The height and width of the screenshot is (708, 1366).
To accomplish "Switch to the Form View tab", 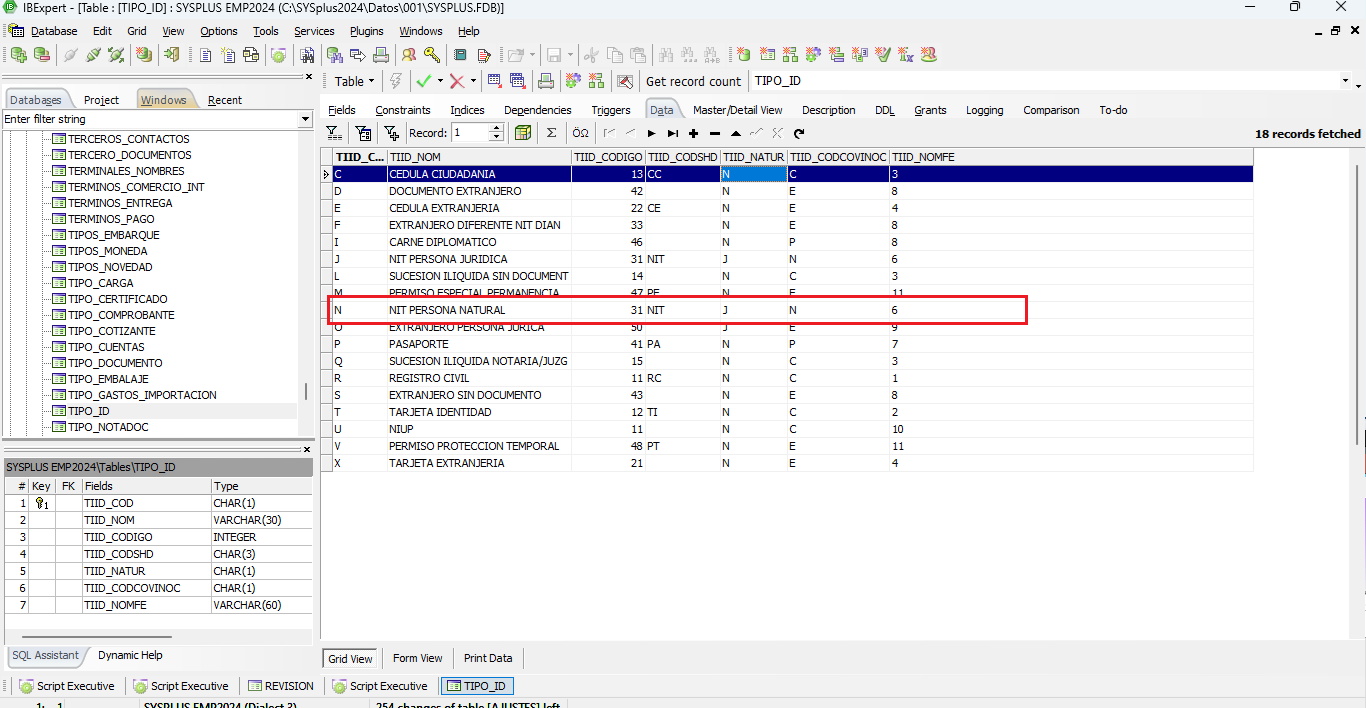I will click(417, 658).
